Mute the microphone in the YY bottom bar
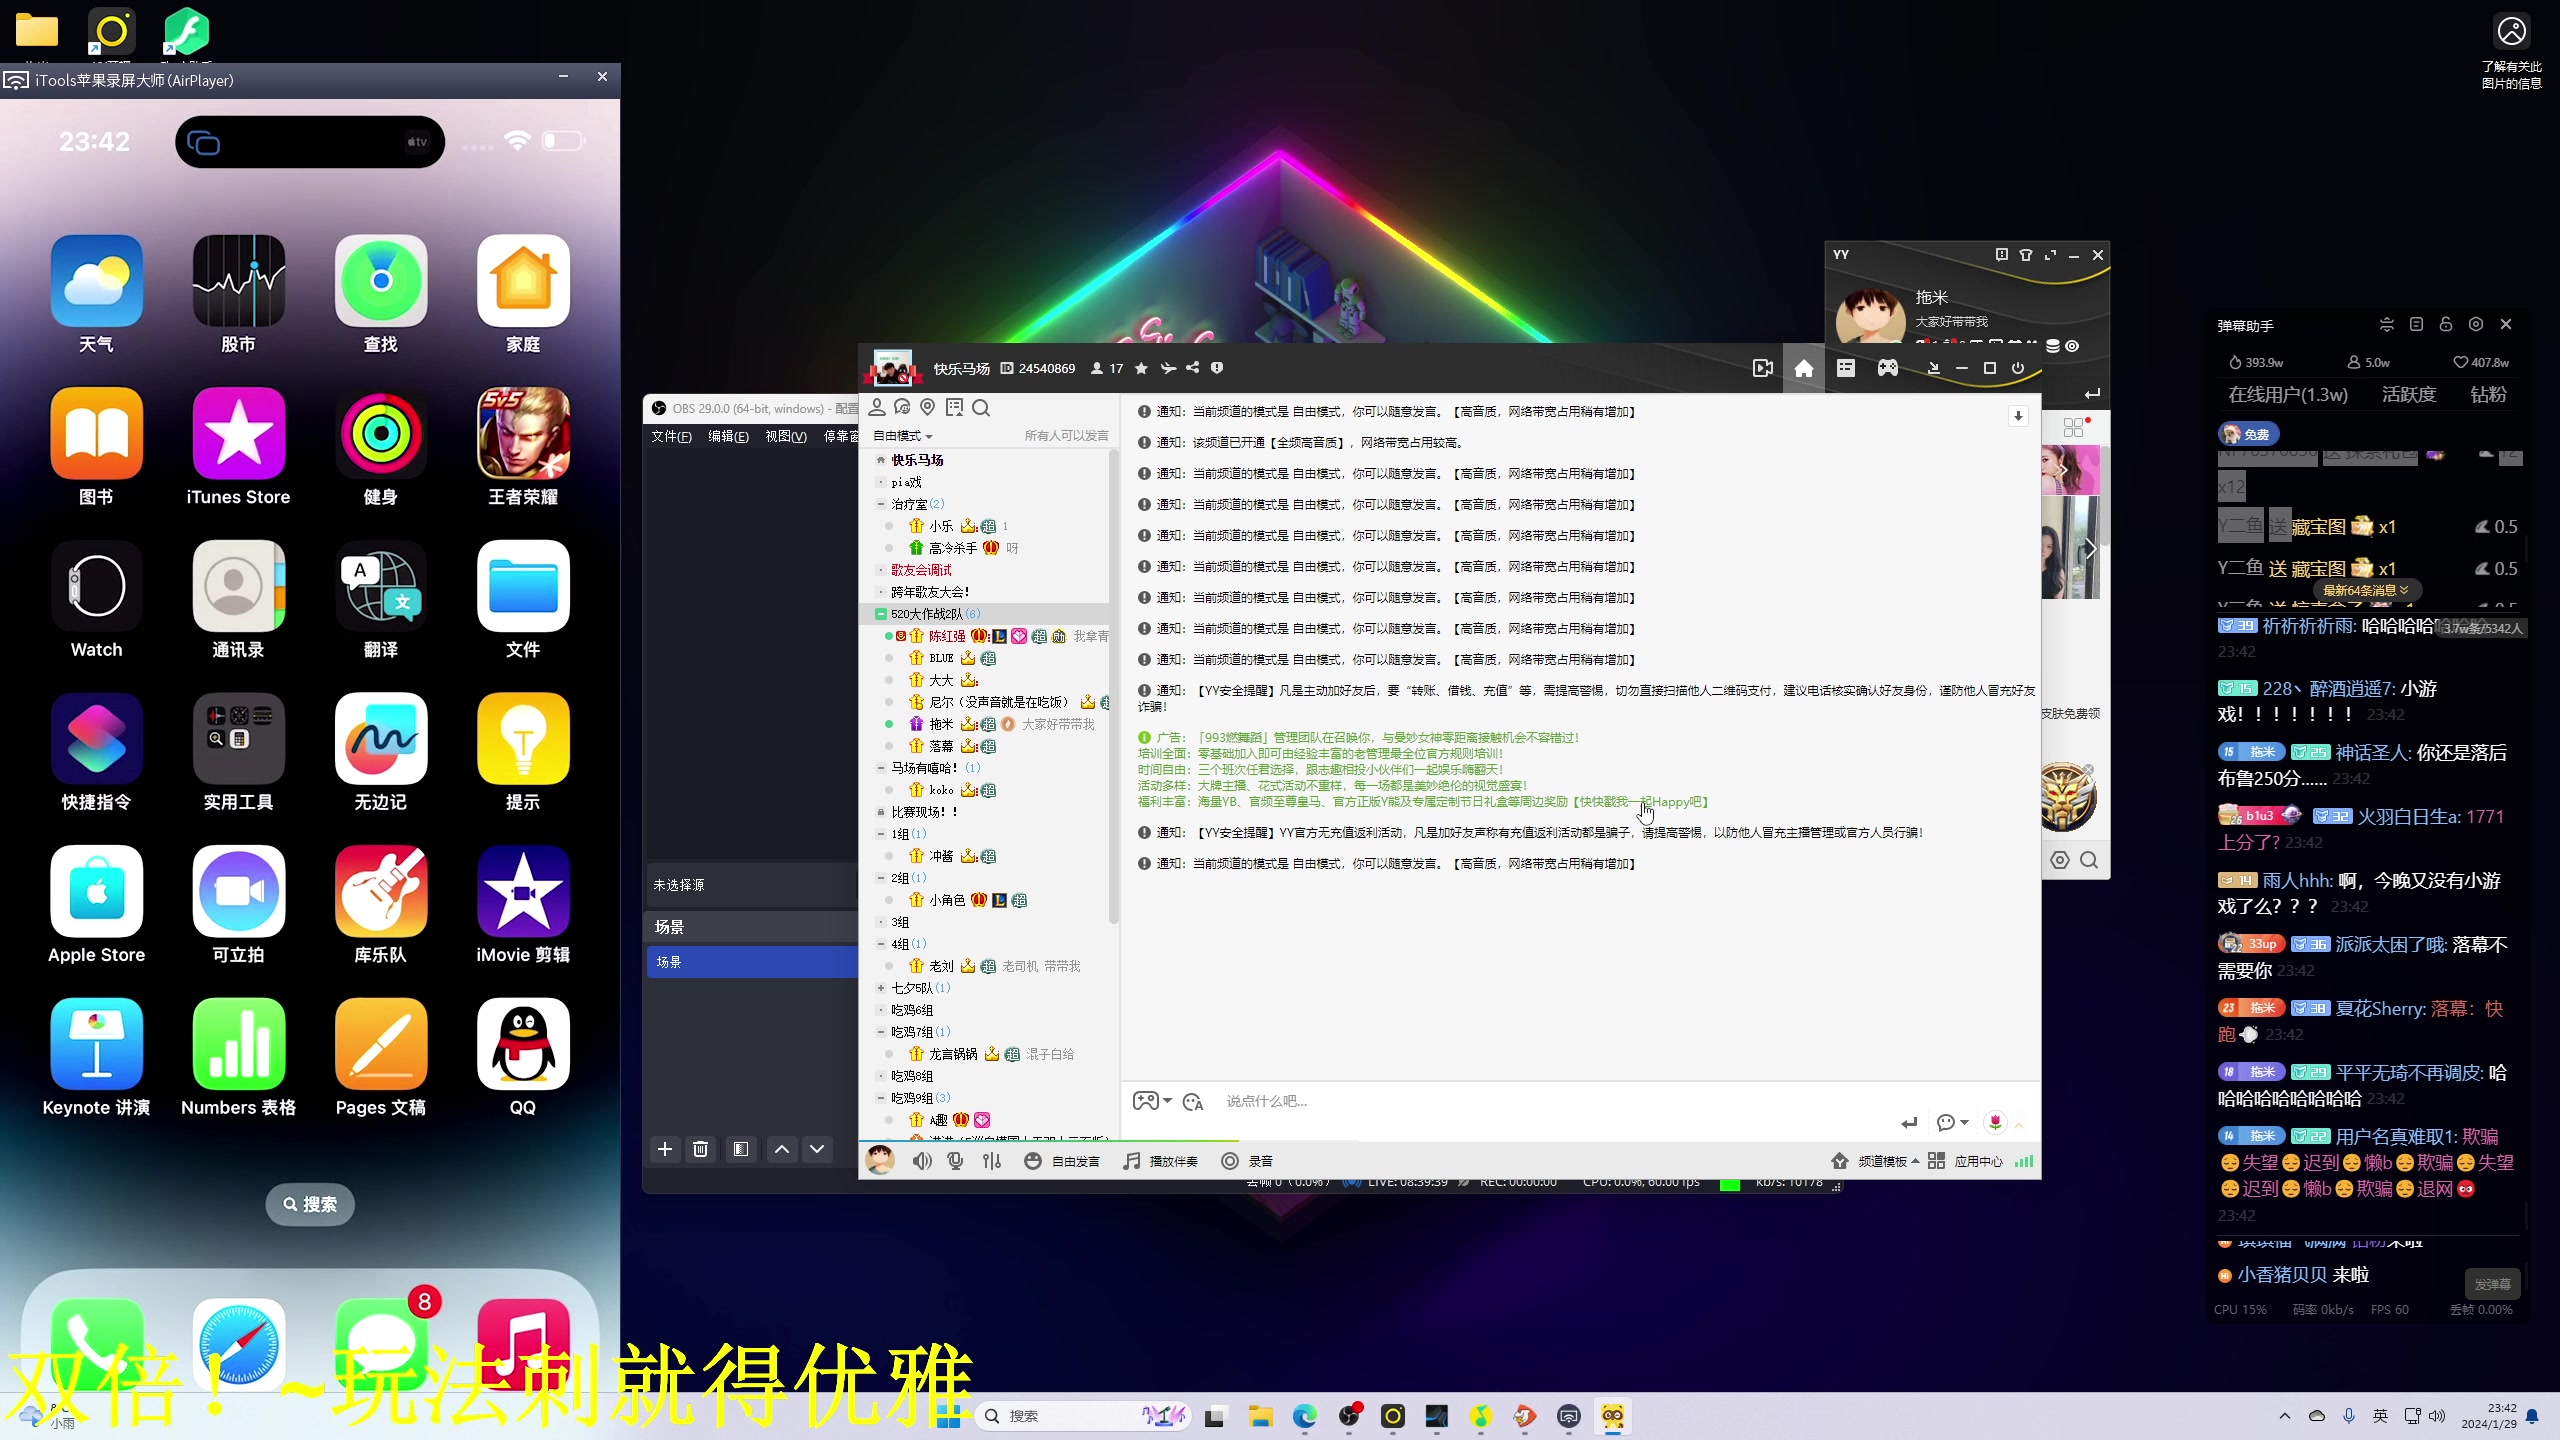Image resolution: width=2560 pixels, height=1440 pixels. coord(956,1161)
